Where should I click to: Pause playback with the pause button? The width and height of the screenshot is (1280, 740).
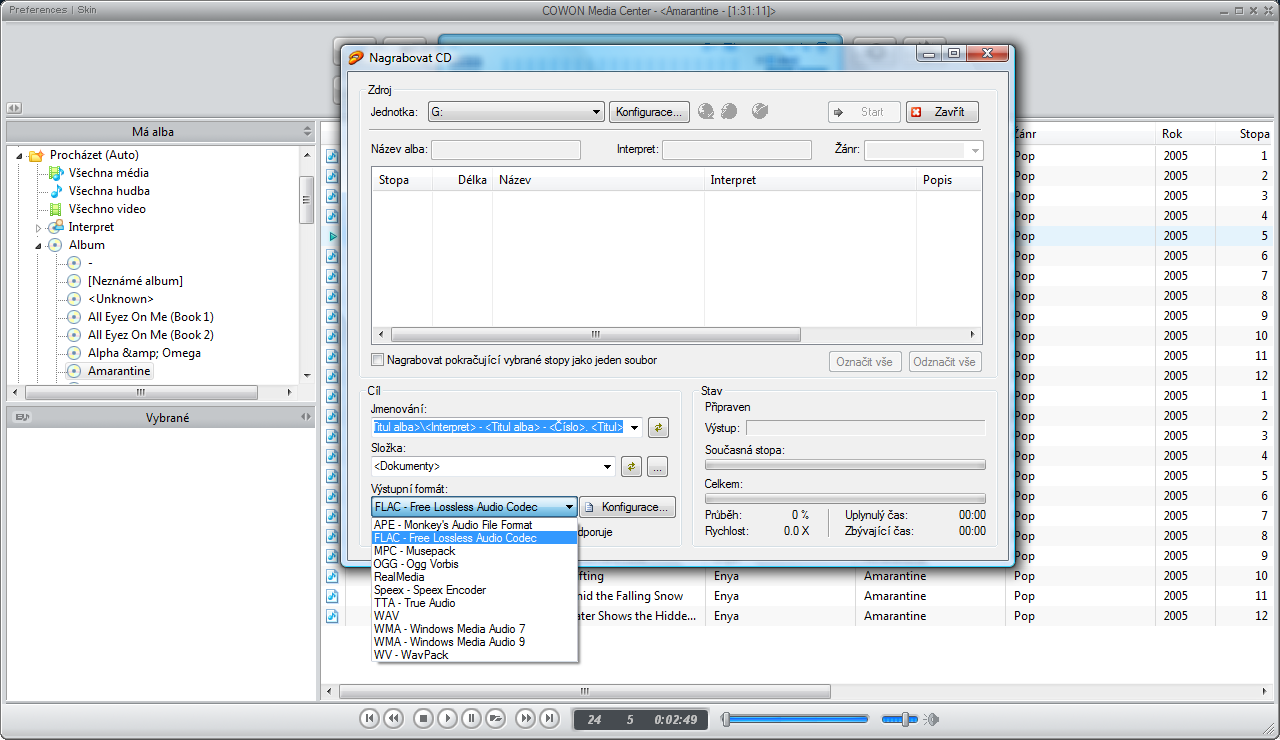pos(471,718)
